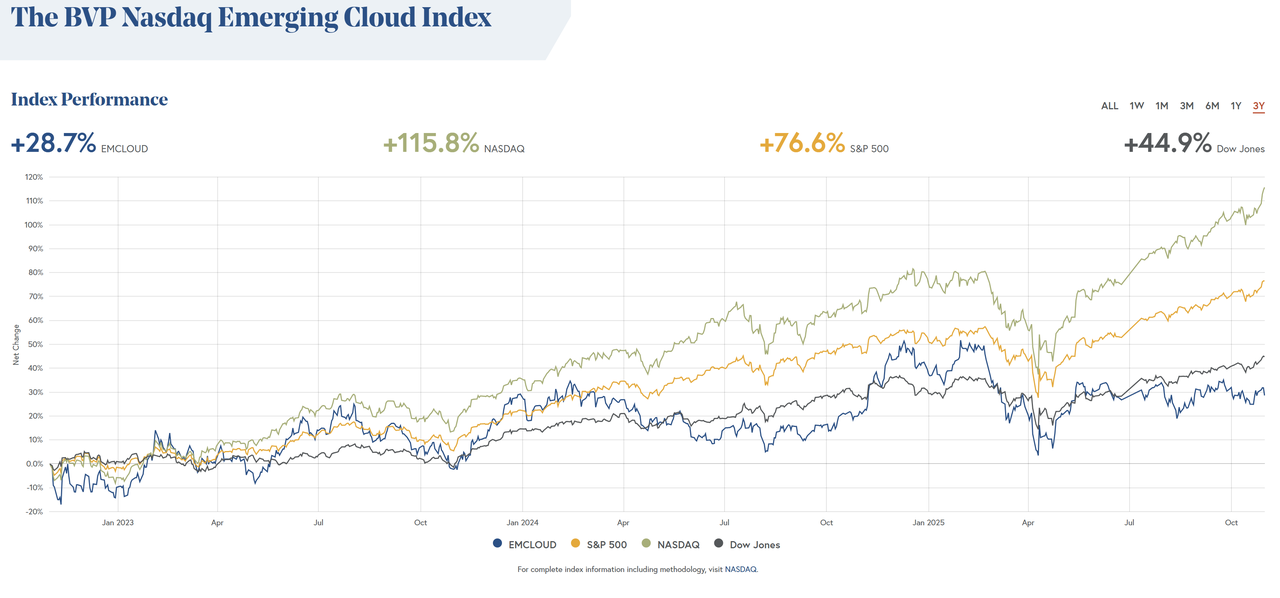
Task: Click the green NASDAQ legend dot icon
Action: (x=646, y=544)
